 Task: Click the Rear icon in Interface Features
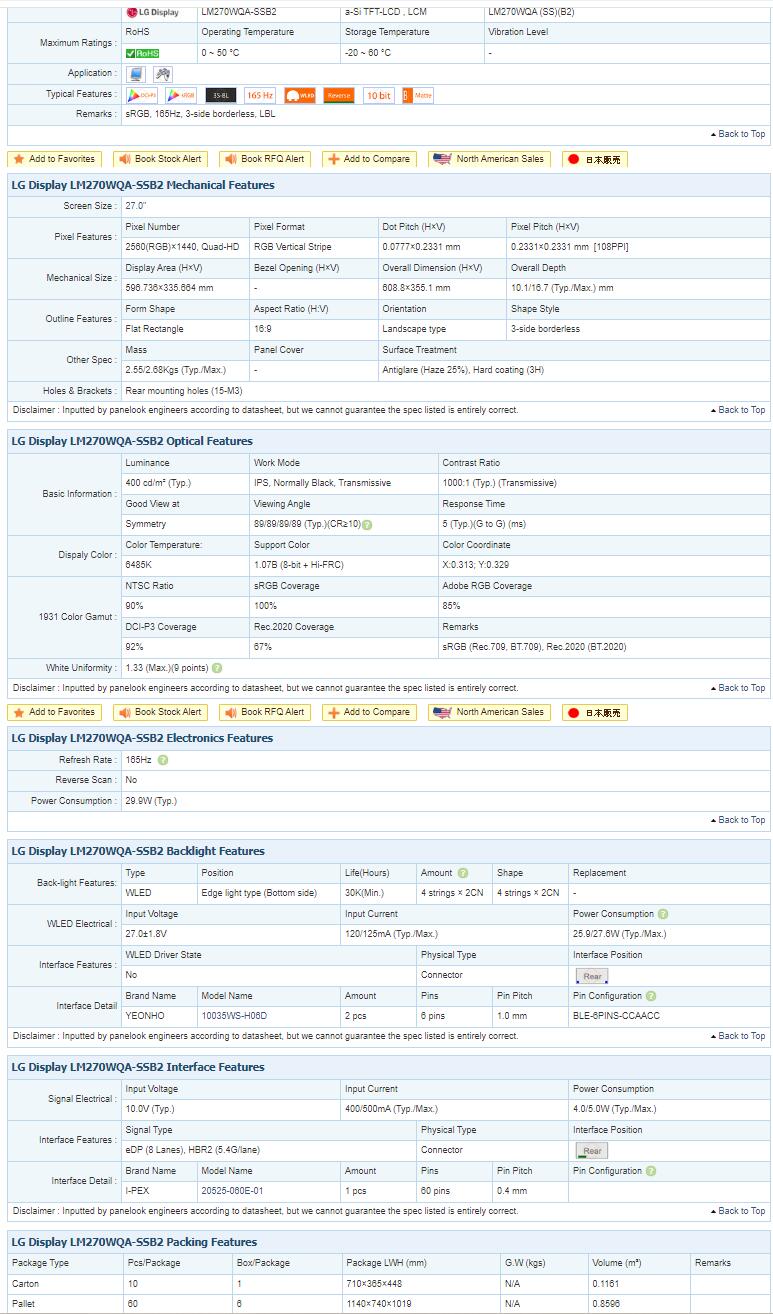592,1151
